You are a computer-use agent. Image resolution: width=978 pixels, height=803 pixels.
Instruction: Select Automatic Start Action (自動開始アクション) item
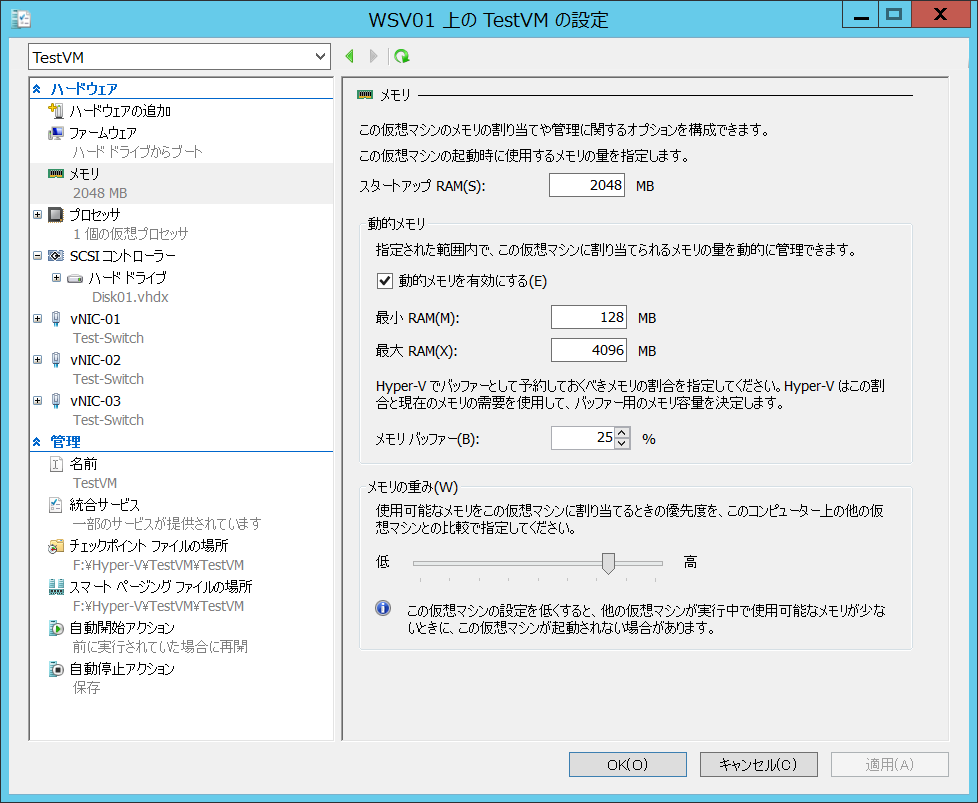[x=122, y=628]
